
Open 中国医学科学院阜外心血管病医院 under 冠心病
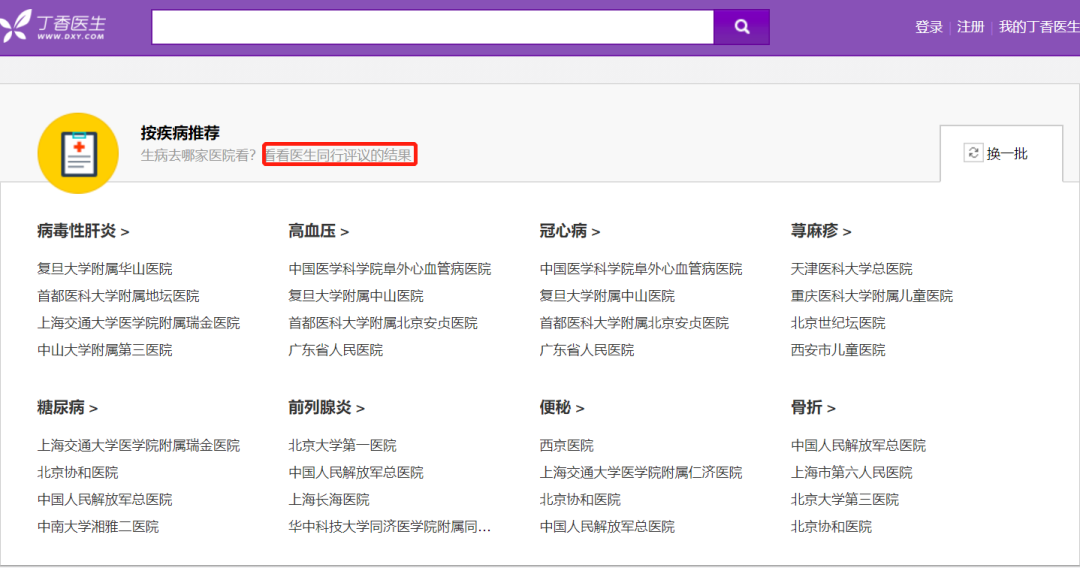point(641,269)
